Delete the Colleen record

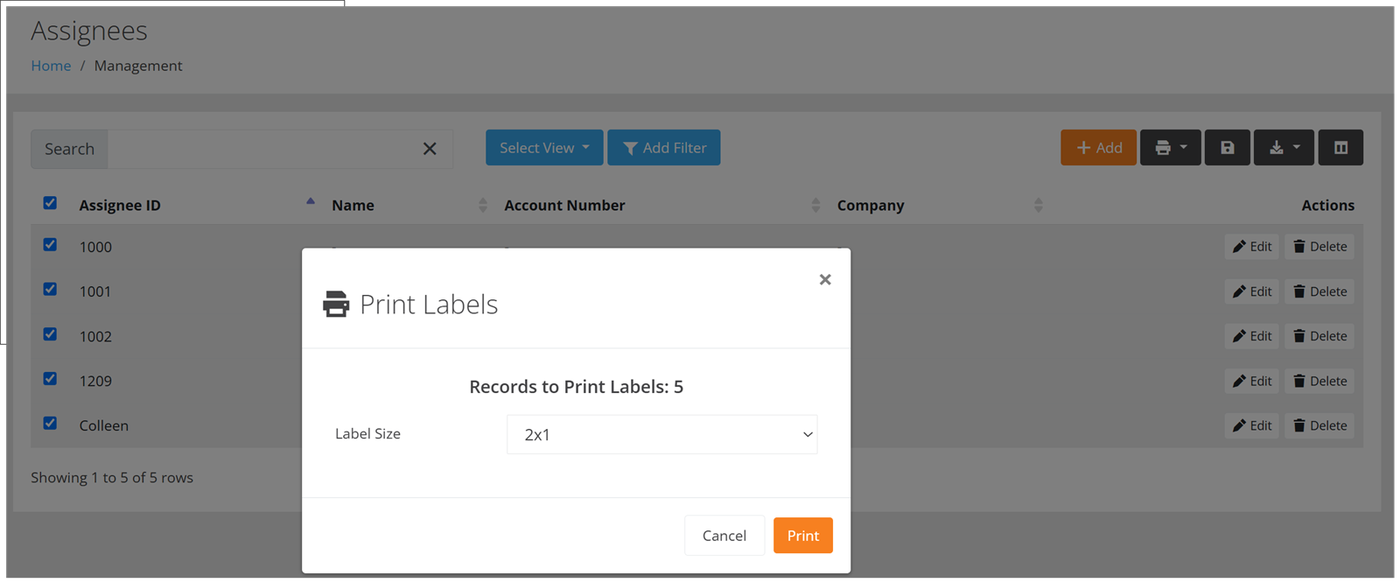[1319, 426]
